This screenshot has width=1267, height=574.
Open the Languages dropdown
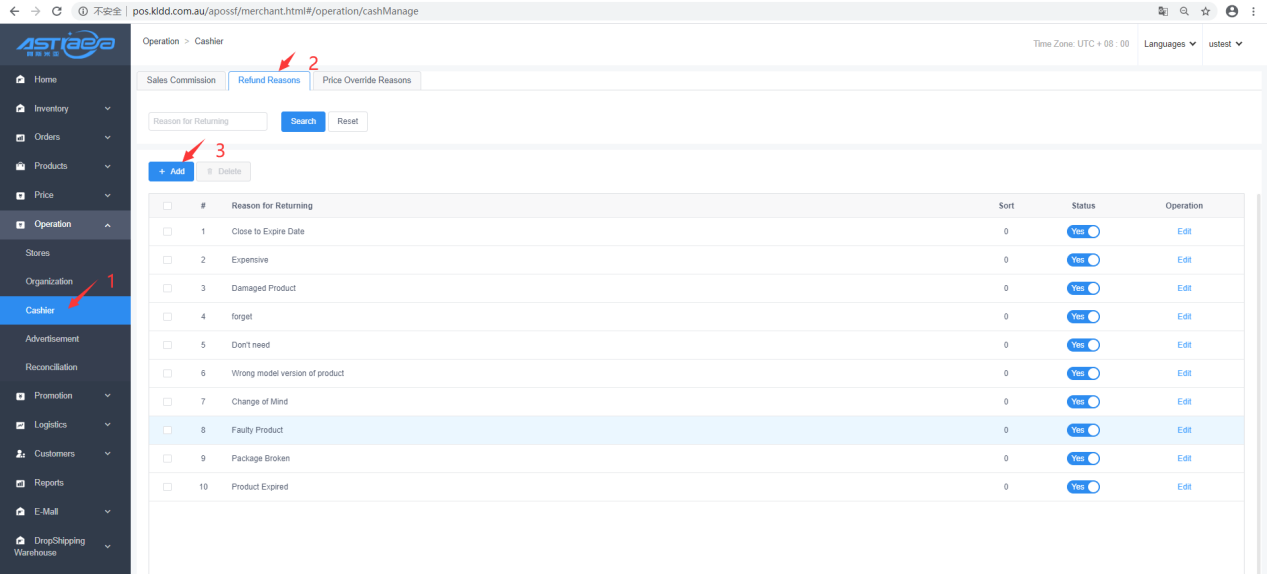pos(1170,44)
